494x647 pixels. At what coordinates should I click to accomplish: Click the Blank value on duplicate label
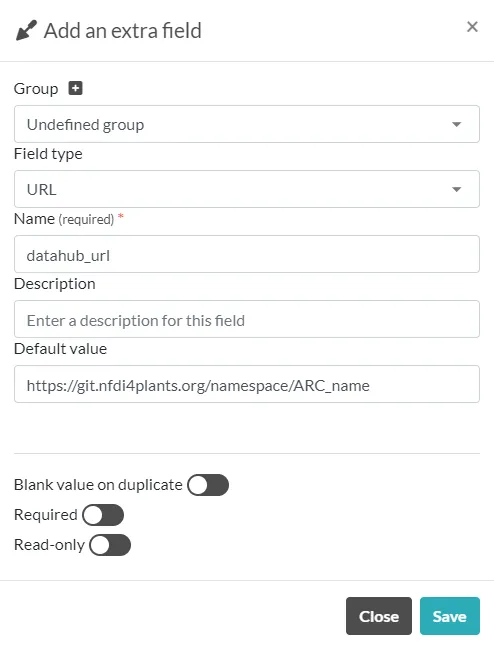[98, 485]
